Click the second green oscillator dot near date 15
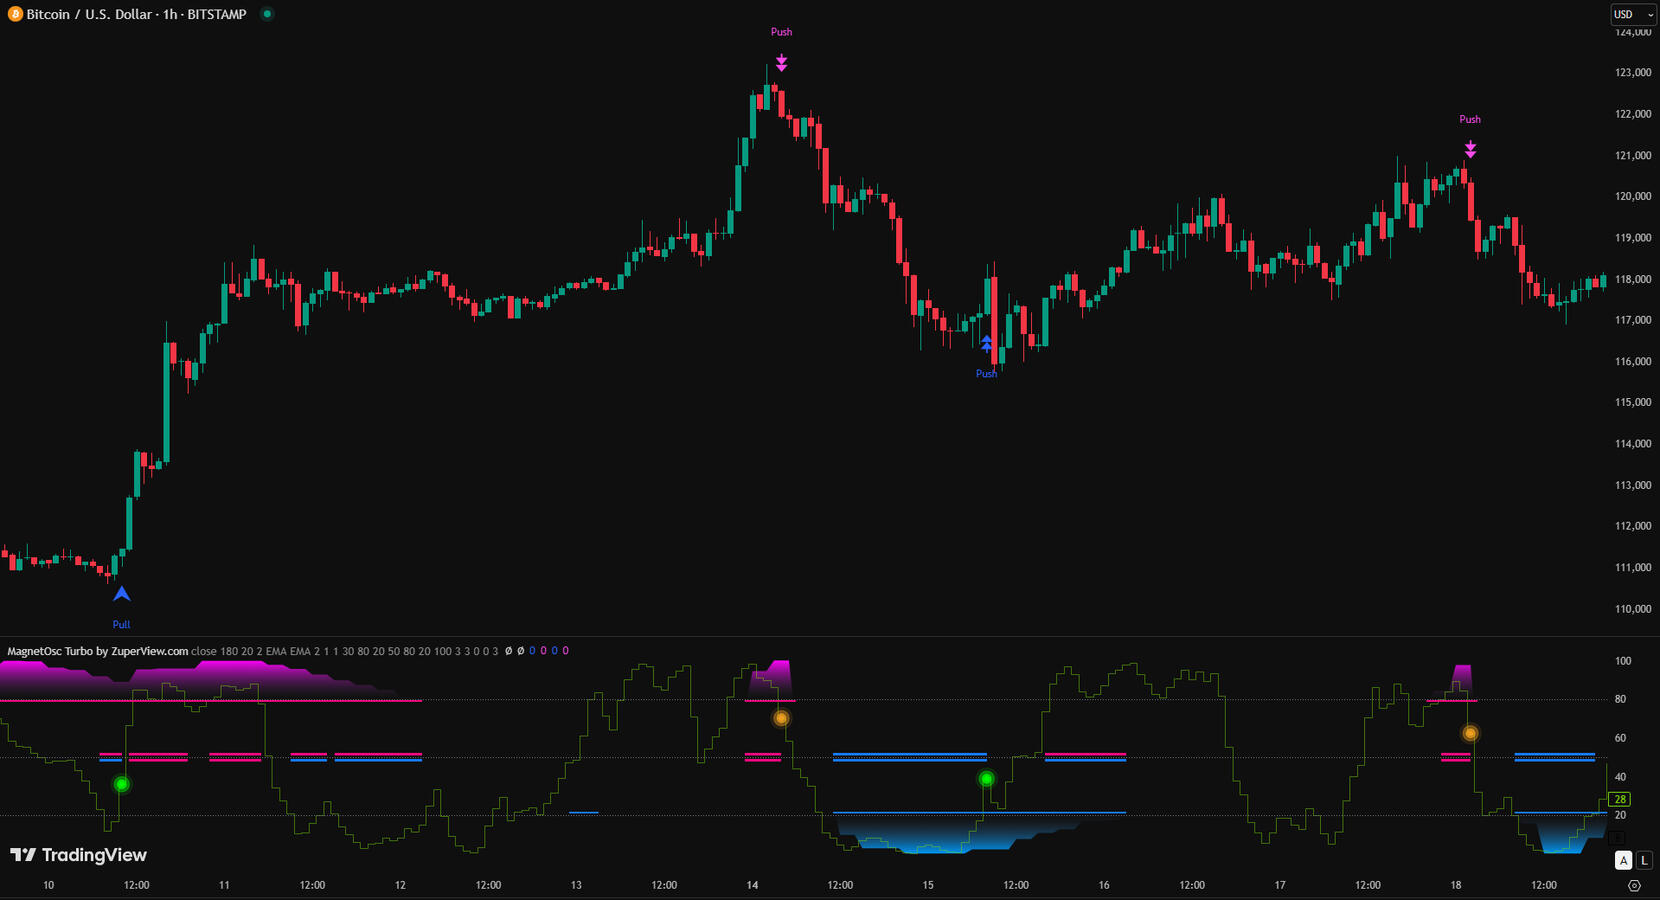The image size is (1660, 900). (986, 779)
